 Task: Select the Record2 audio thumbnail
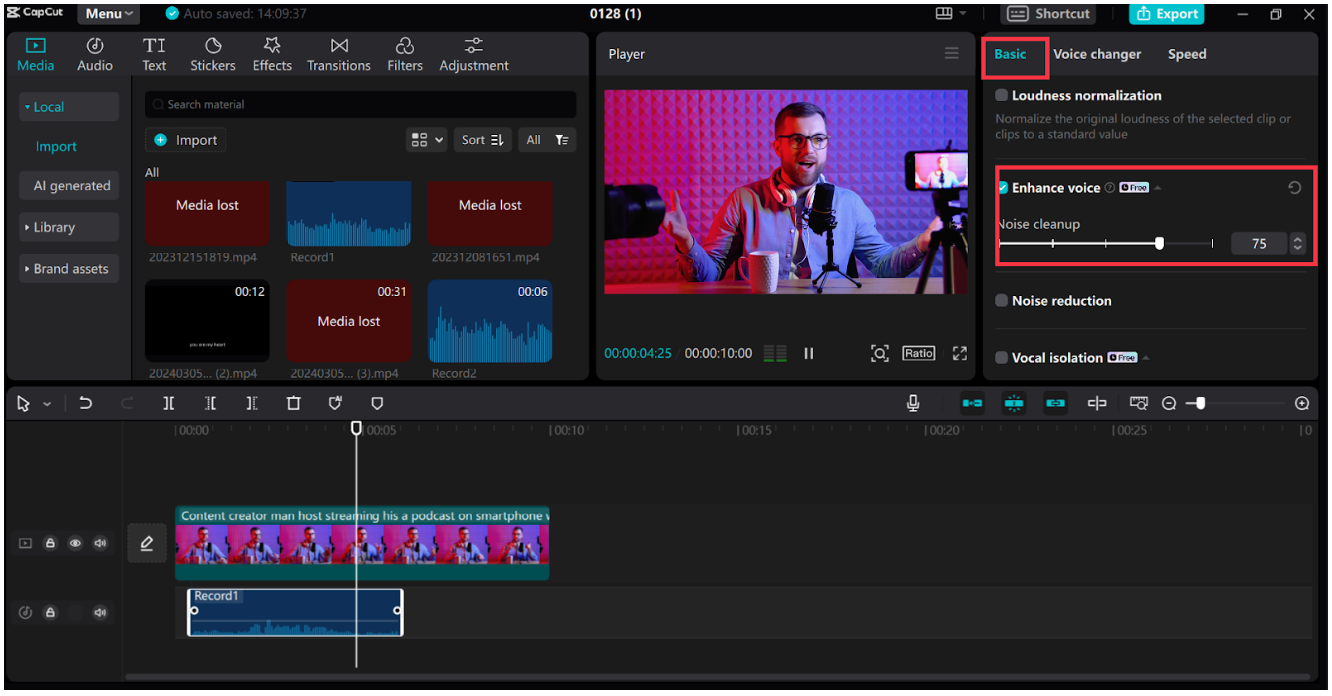[x=490, y=321]
